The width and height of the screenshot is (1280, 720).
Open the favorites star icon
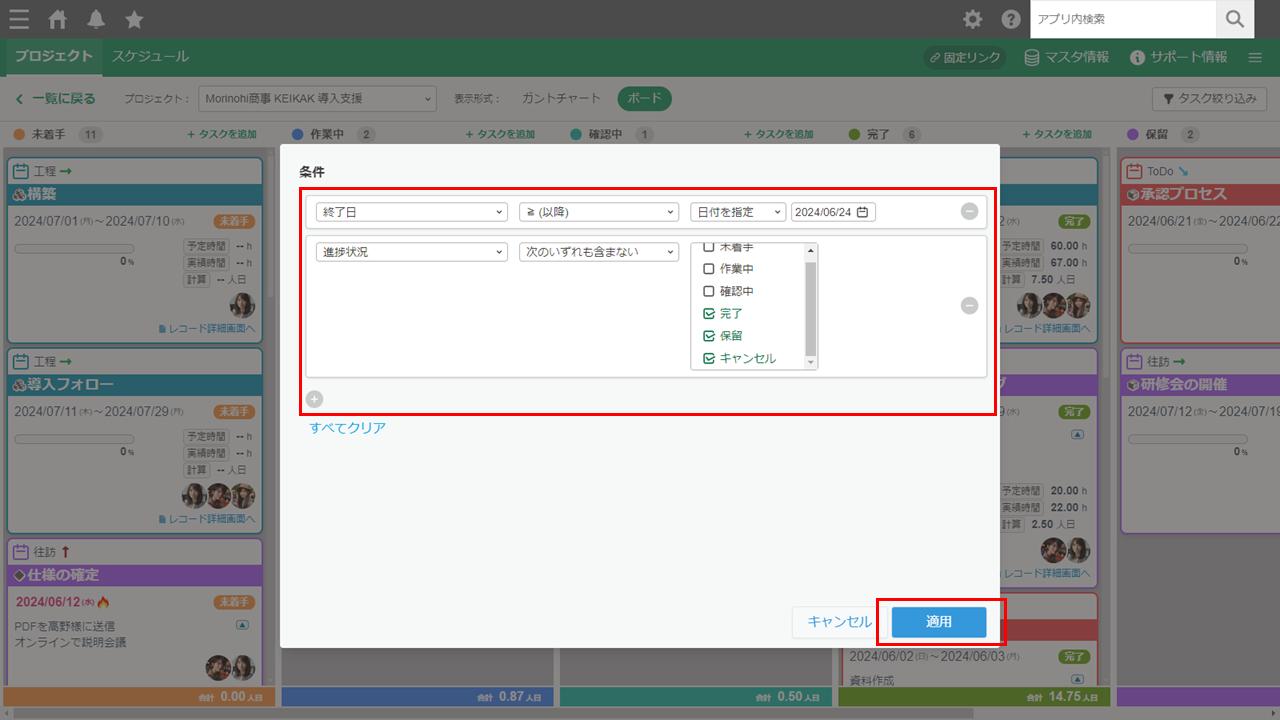click(134, 19)
